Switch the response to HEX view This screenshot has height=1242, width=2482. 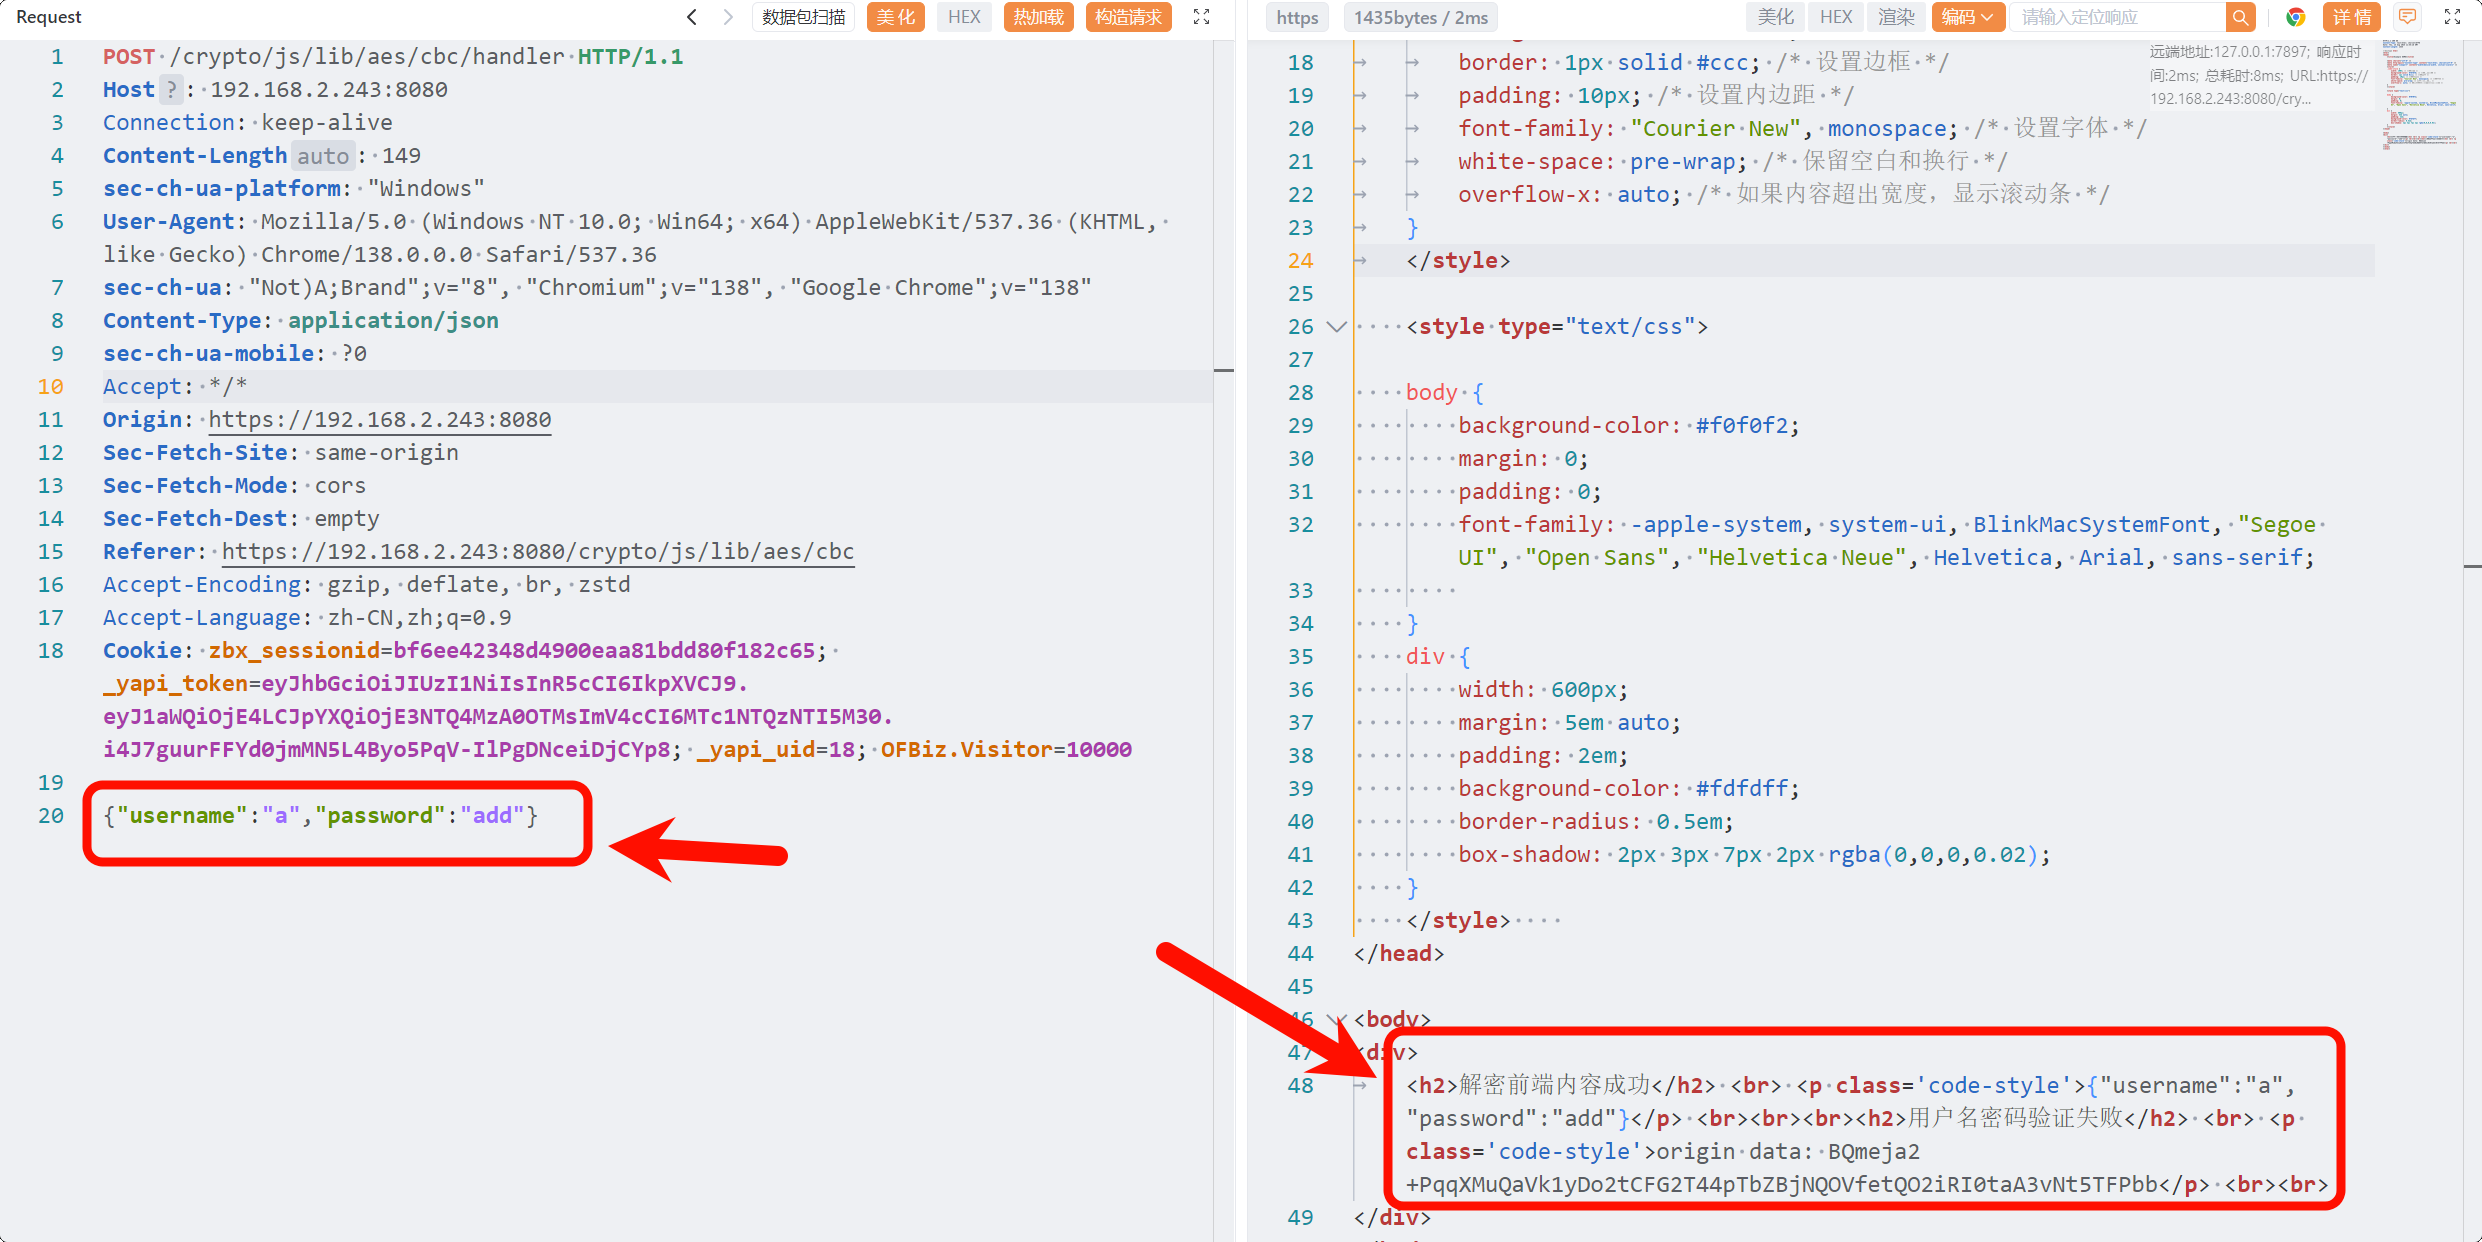1835,17
